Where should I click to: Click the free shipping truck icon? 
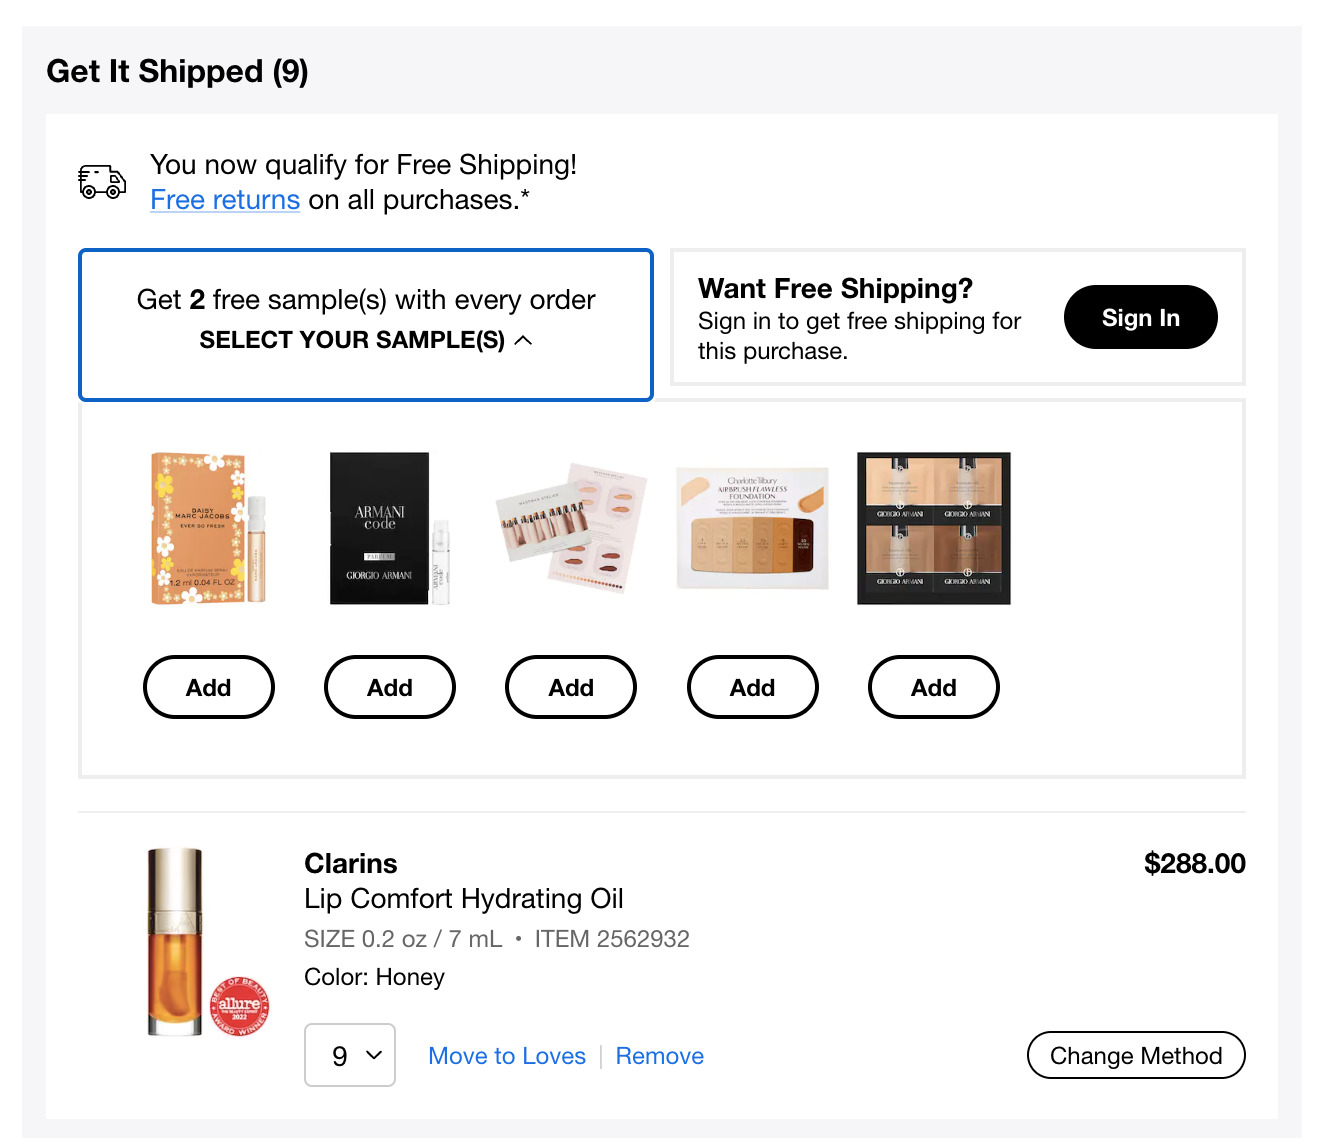101,181
